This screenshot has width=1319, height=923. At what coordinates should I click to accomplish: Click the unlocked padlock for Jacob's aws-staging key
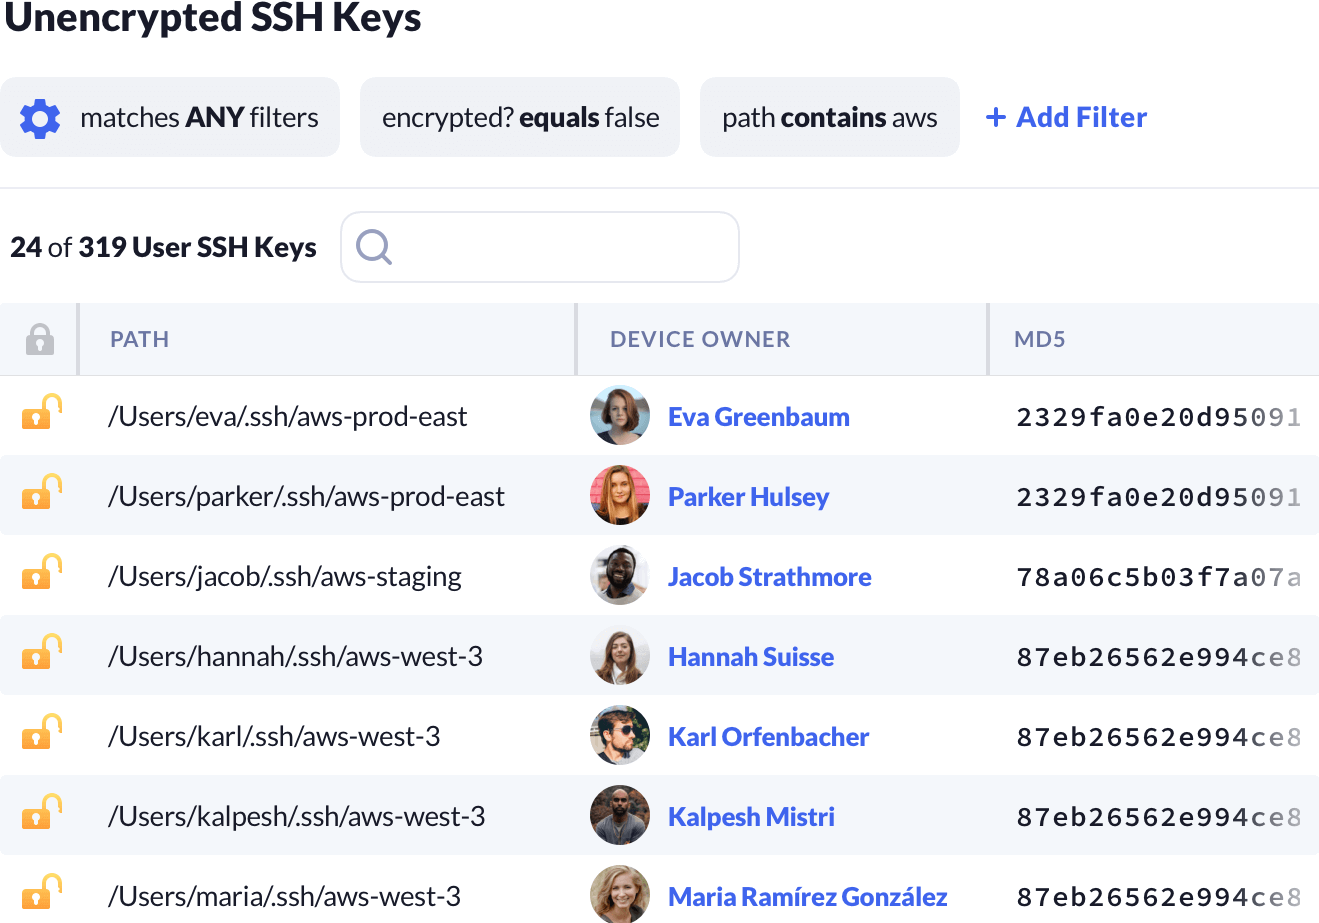pos(41,573)
